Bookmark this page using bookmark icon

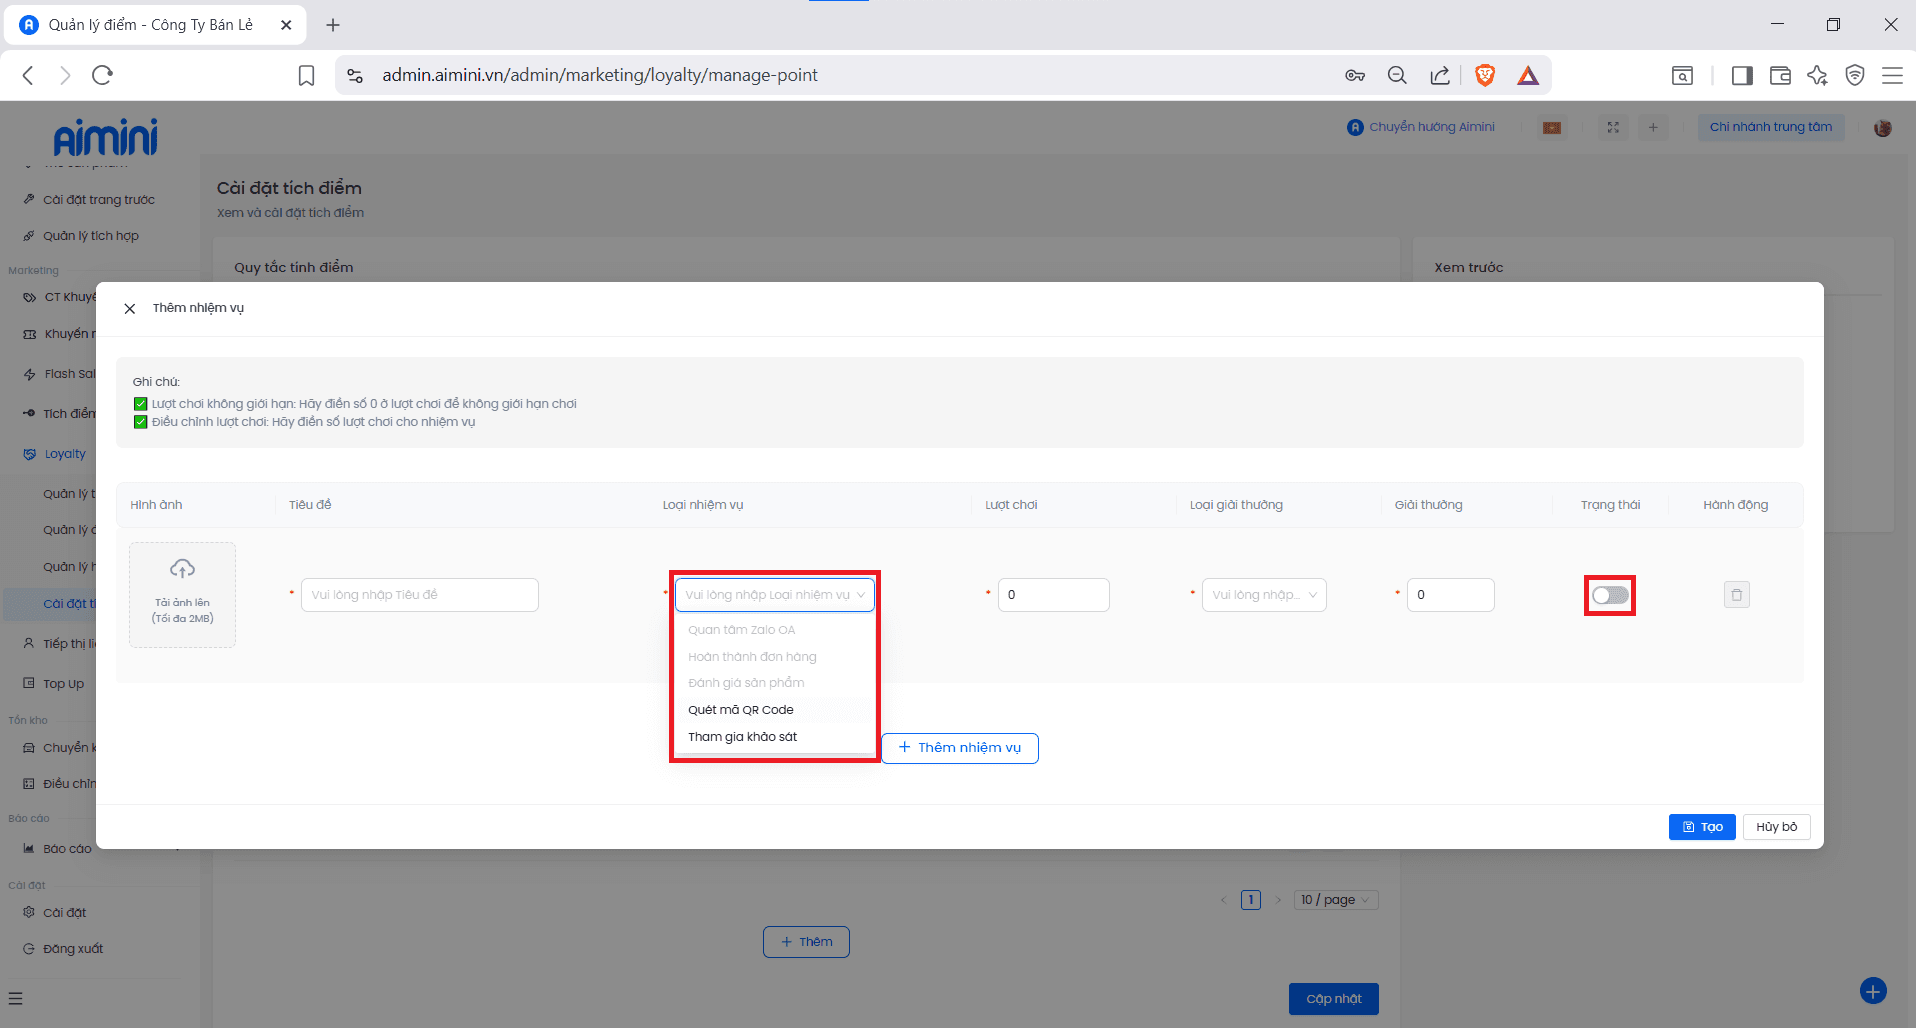tap(307, 75)
